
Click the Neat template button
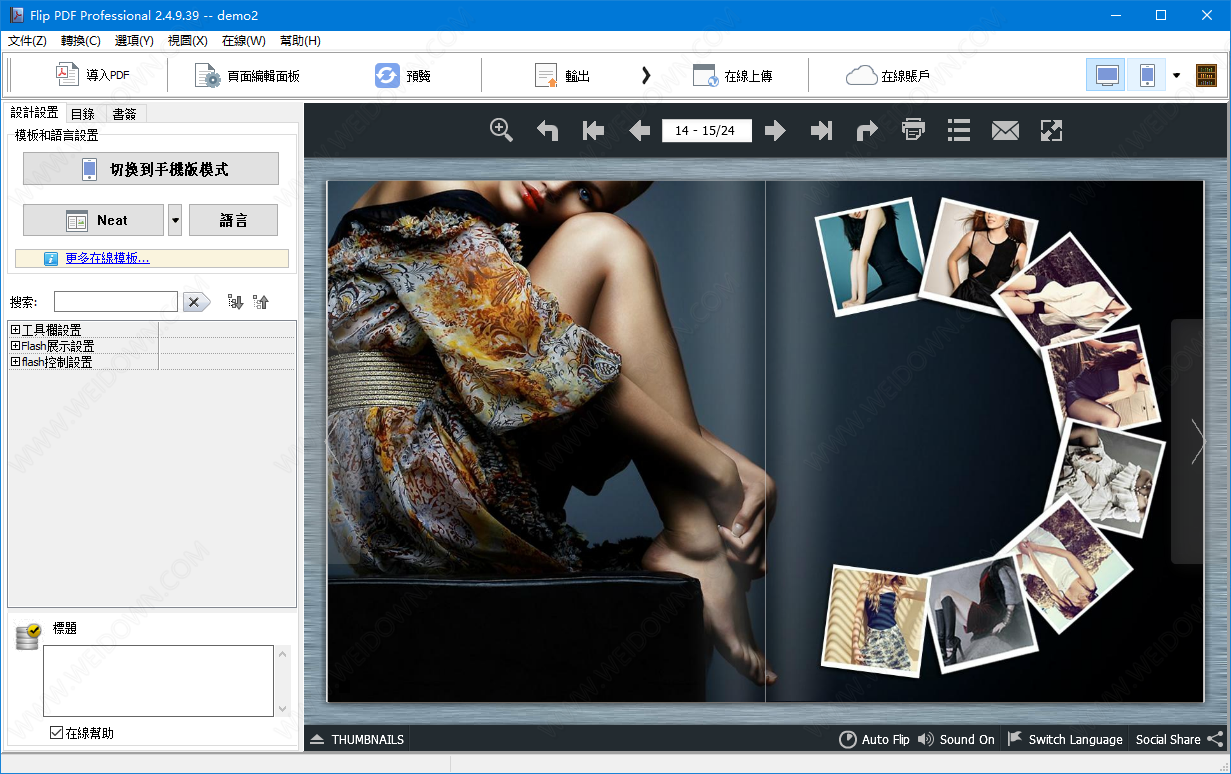coord(93,220)
